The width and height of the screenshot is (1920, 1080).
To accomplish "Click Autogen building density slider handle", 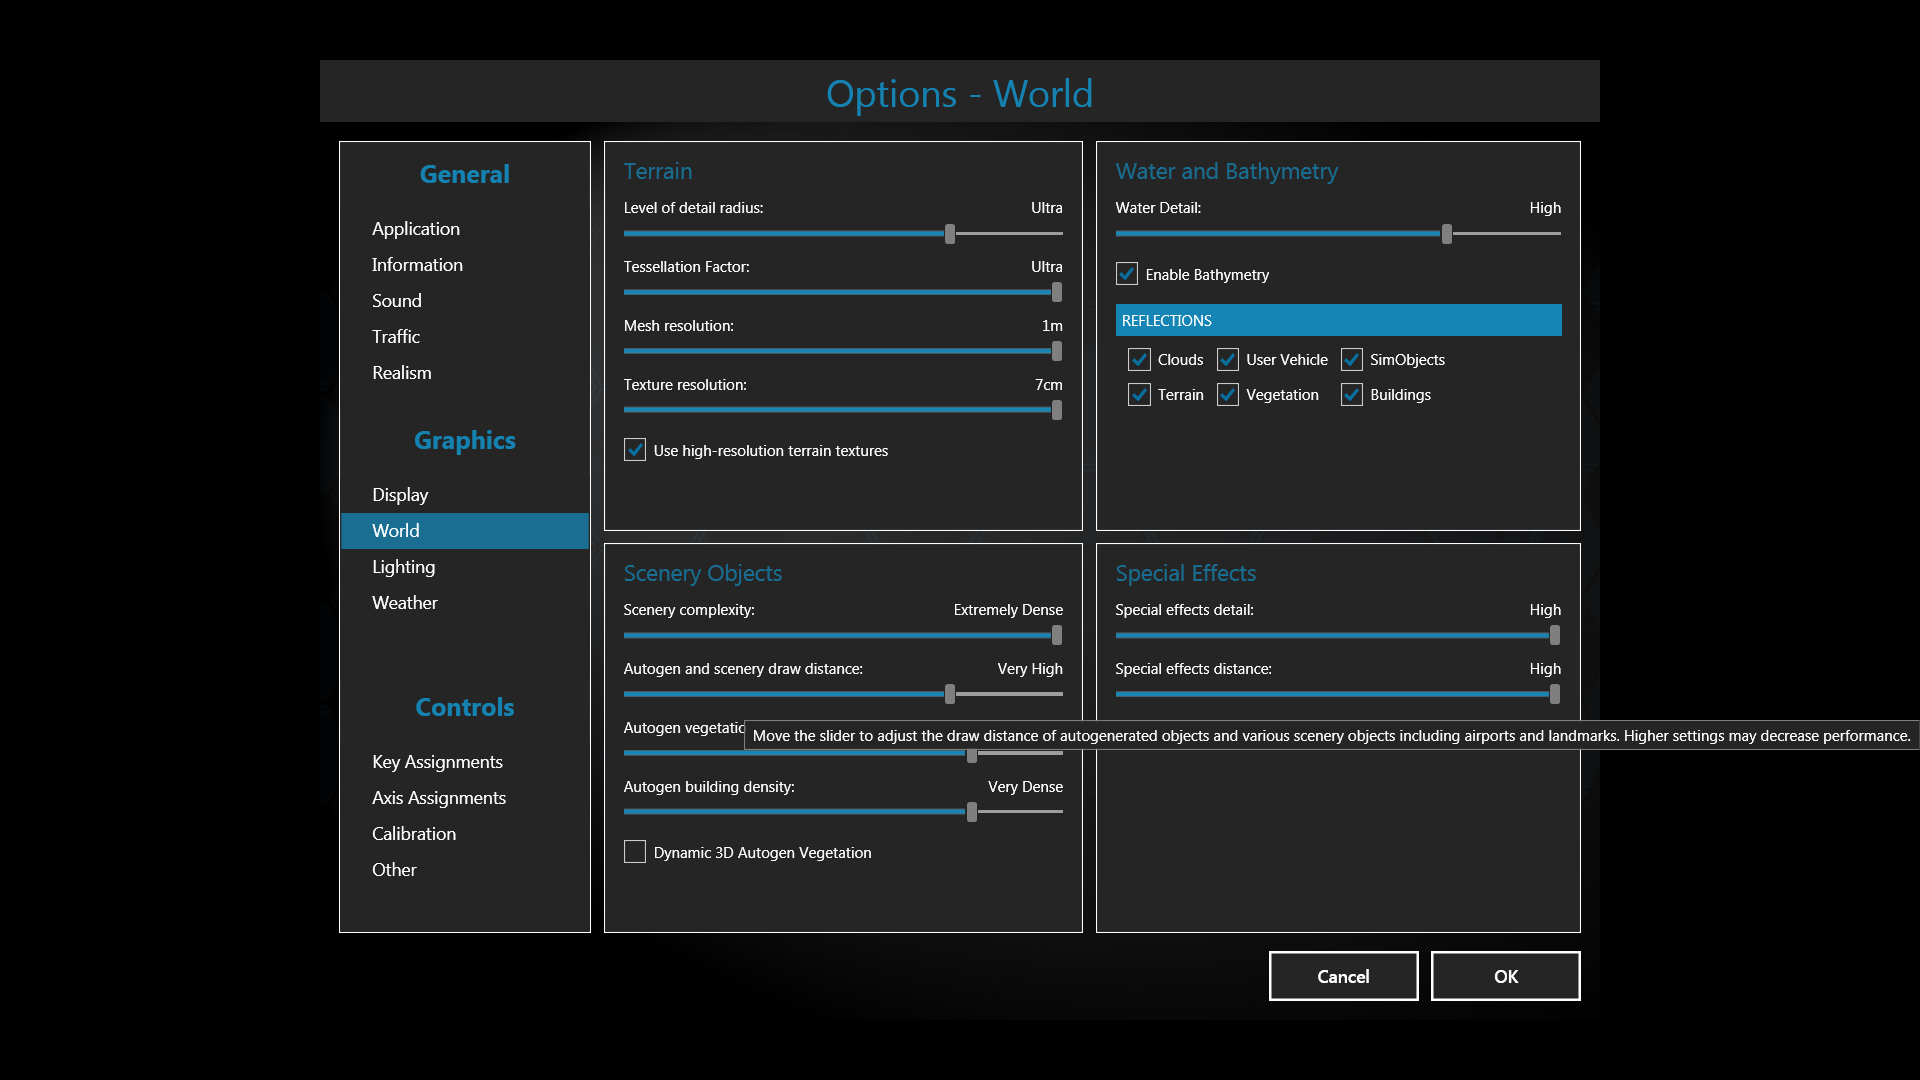I will [972, 812].
